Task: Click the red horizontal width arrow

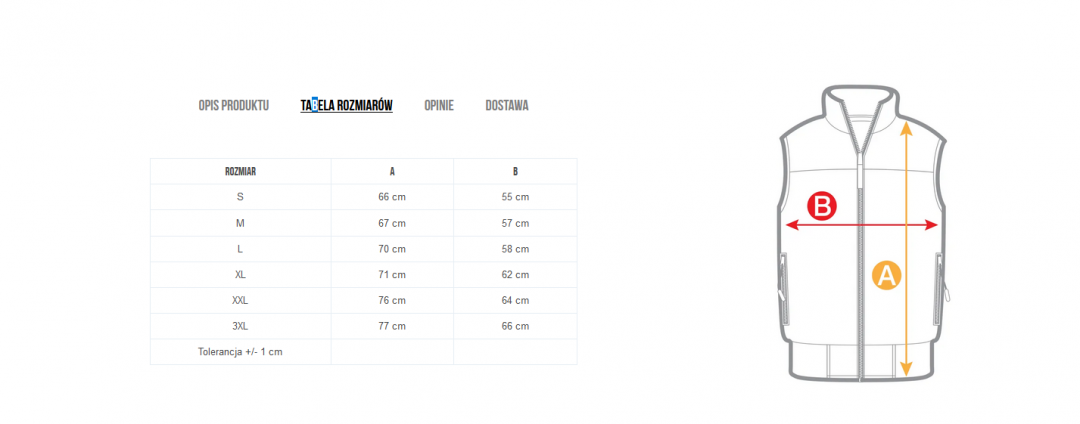Action: pyautogui.click(x=862, y=225)
